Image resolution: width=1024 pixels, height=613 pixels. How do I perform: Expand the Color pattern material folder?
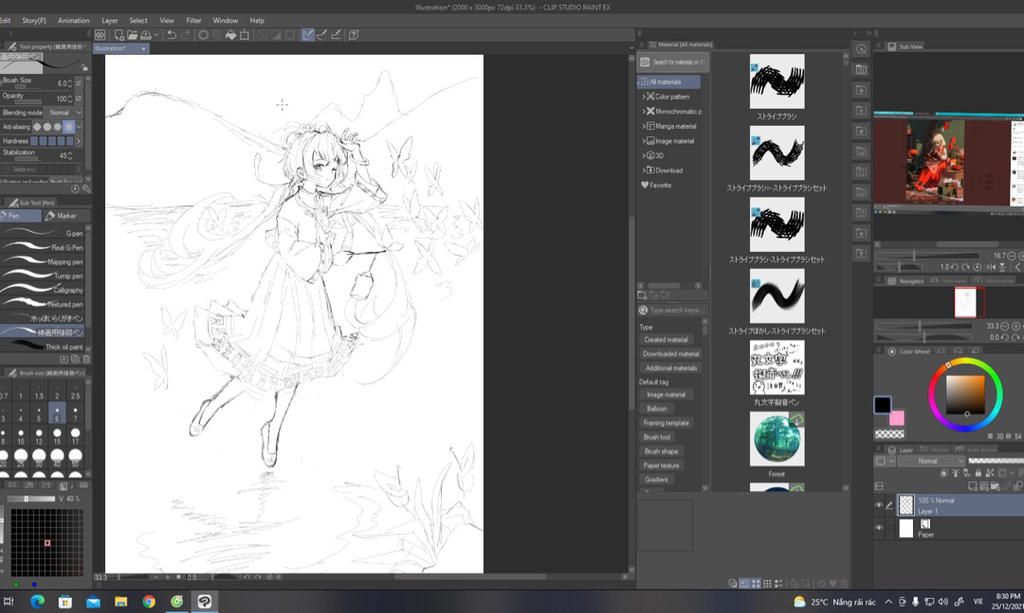[x=643, y=97]
